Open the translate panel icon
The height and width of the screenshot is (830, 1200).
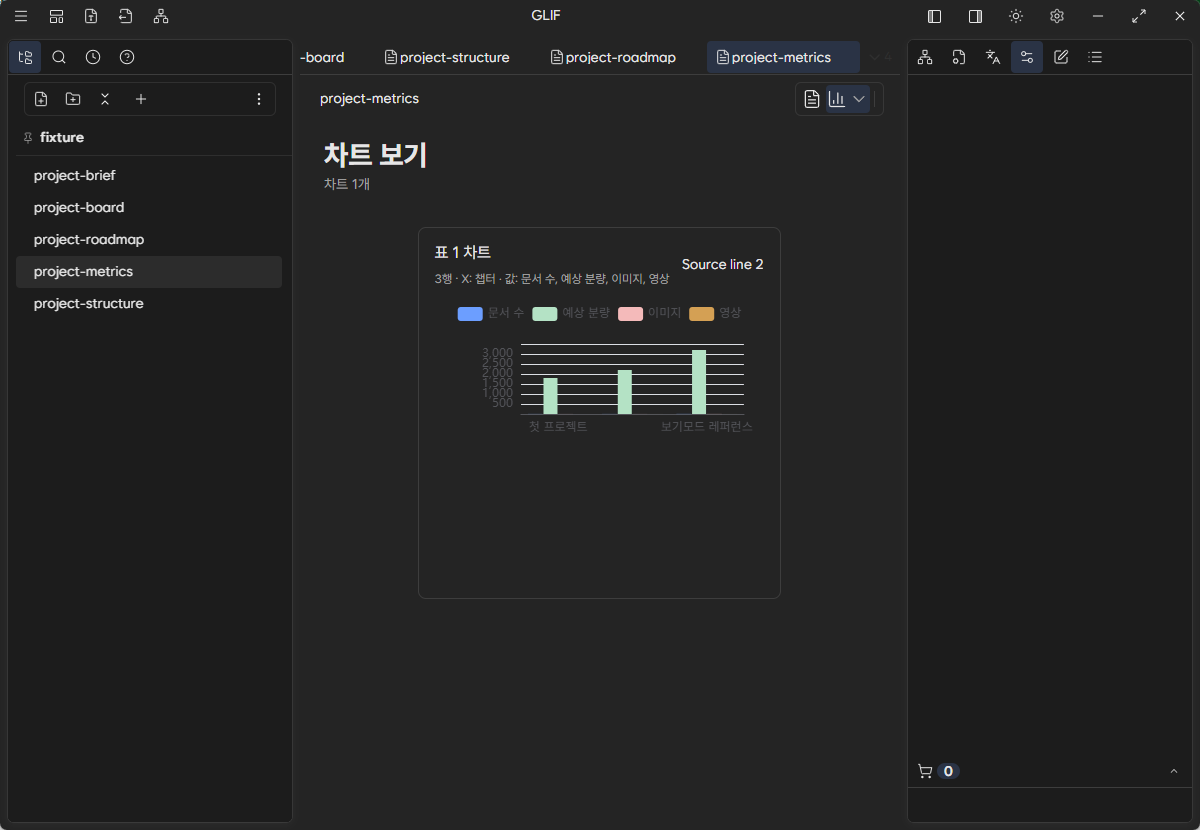pyautogui.click(x=993, y=57)
